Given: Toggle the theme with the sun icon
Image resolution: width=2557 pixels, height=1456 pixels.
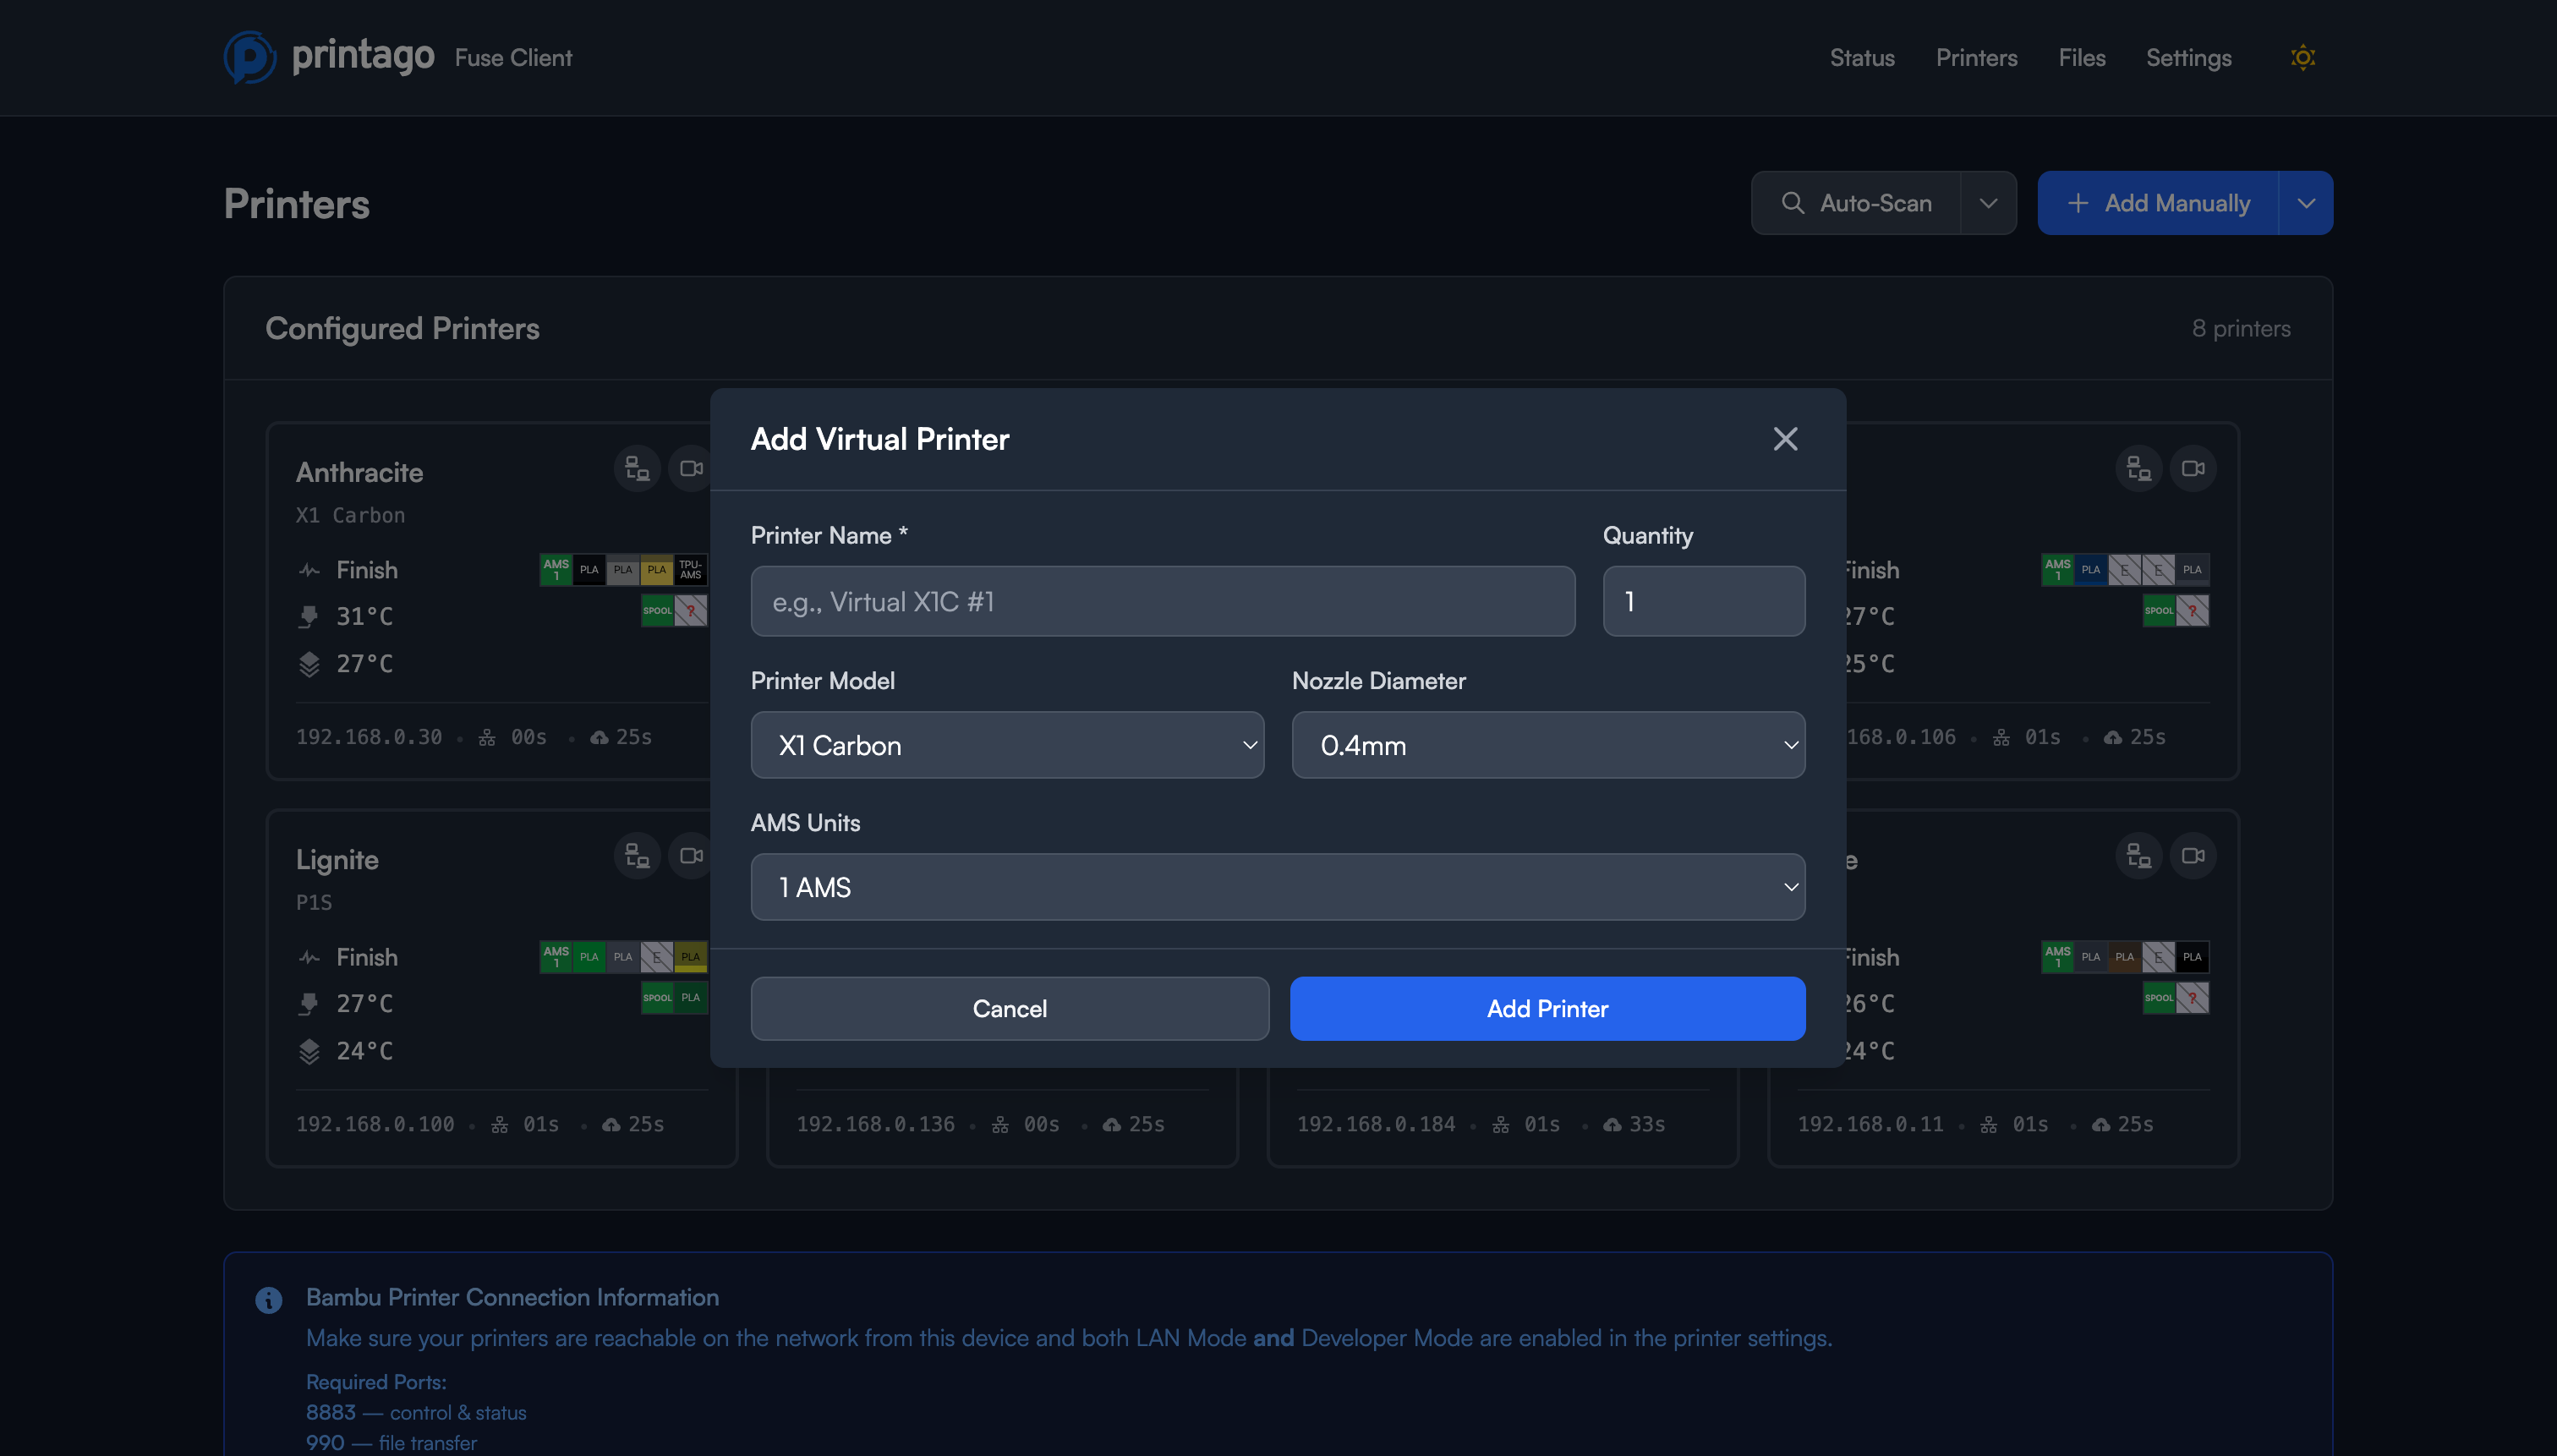Looking at the screenshot, I should (2303, 57).
